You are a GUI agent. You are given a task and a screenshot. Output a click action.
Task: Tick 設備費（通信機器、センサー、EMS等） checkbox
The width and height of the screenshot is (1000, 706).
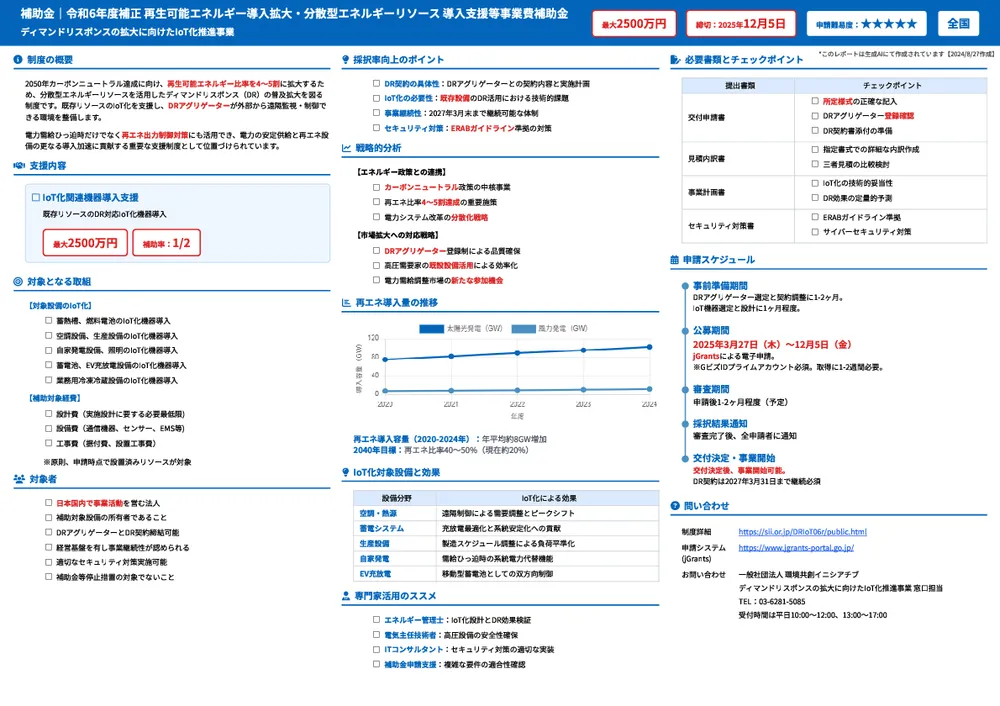click(x=48, y=429)
